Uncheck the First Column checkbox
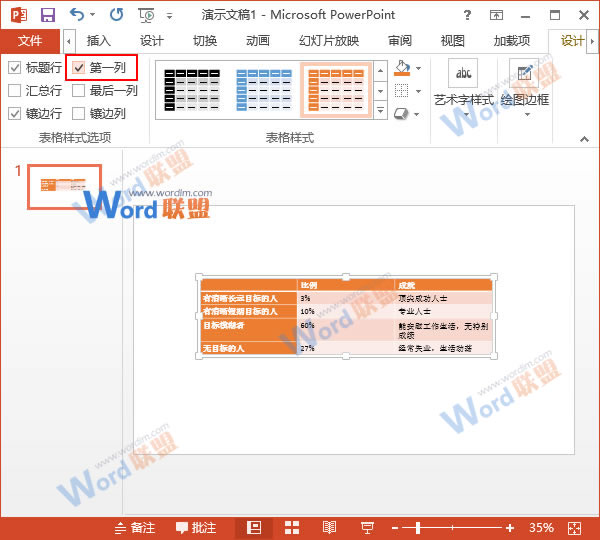 tap(79, 68)
